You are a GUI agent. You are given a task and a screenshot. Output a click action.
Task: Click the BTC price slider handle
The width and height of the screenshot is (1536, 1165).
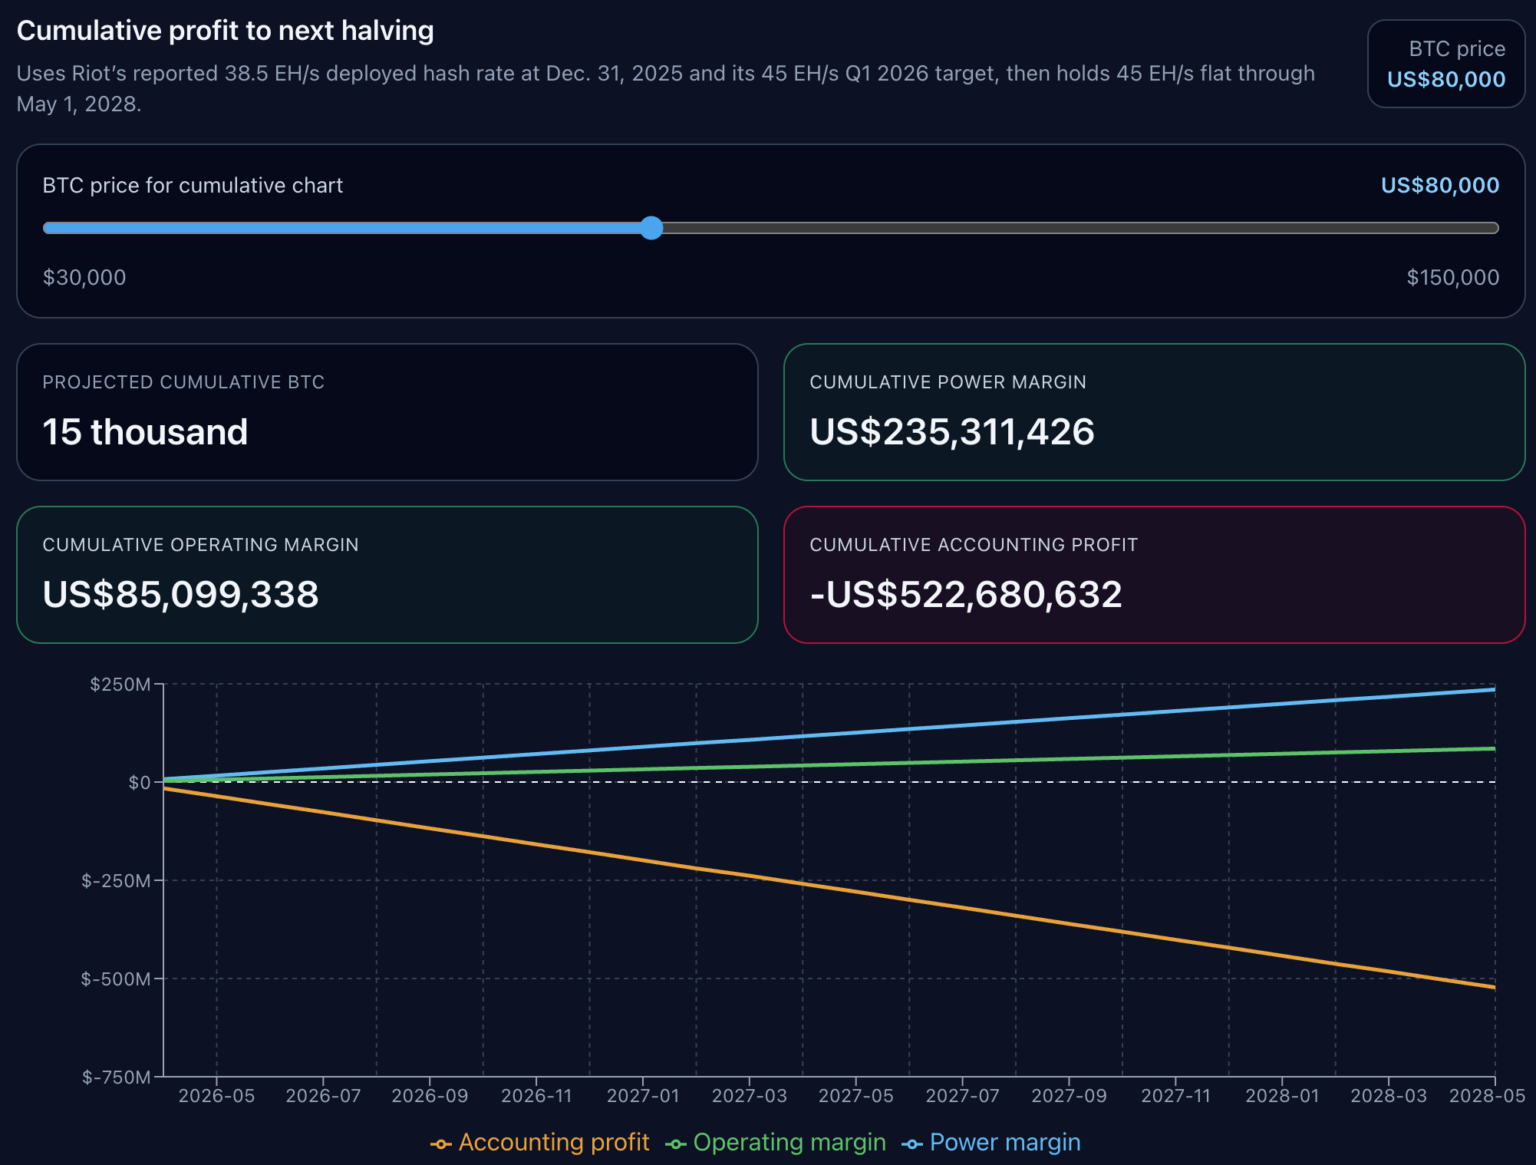(x=651, y=228)
